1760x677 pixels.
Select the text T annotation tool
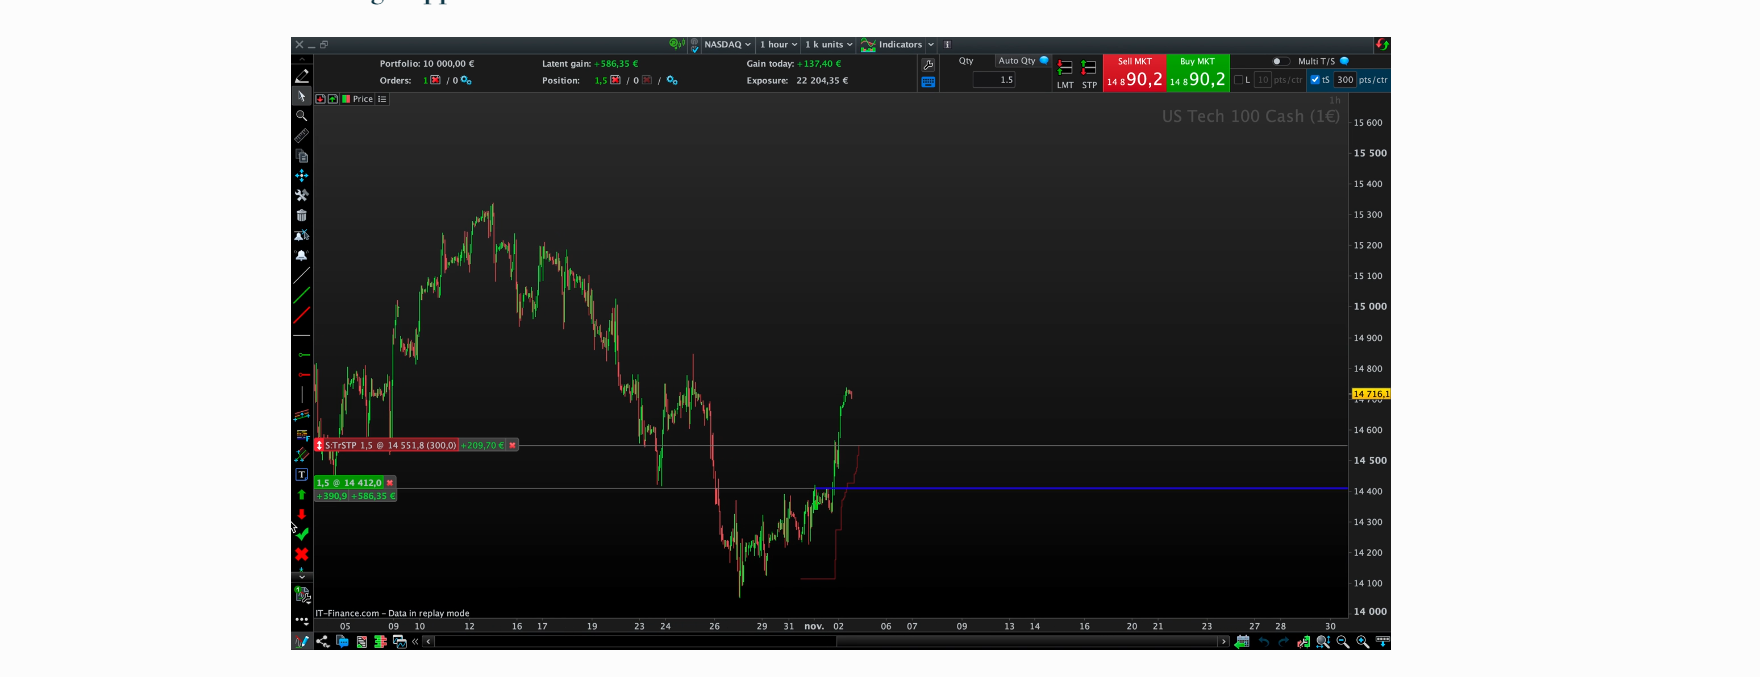301,475
